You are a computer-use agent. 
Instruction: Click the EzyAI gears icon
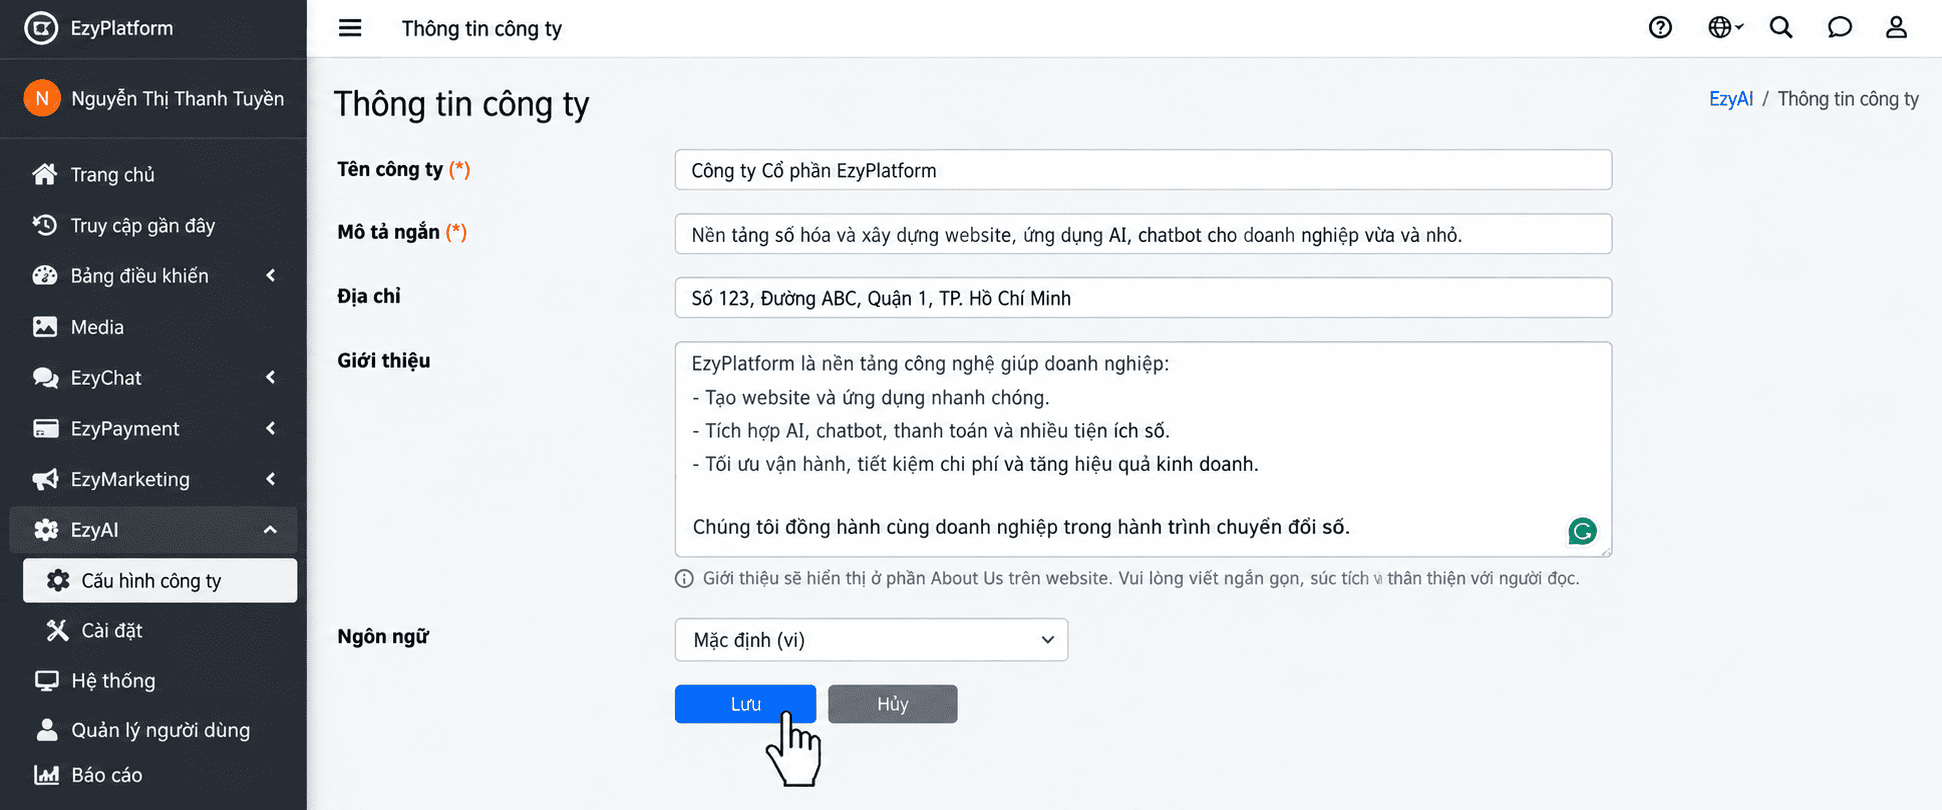pos(45,530)
